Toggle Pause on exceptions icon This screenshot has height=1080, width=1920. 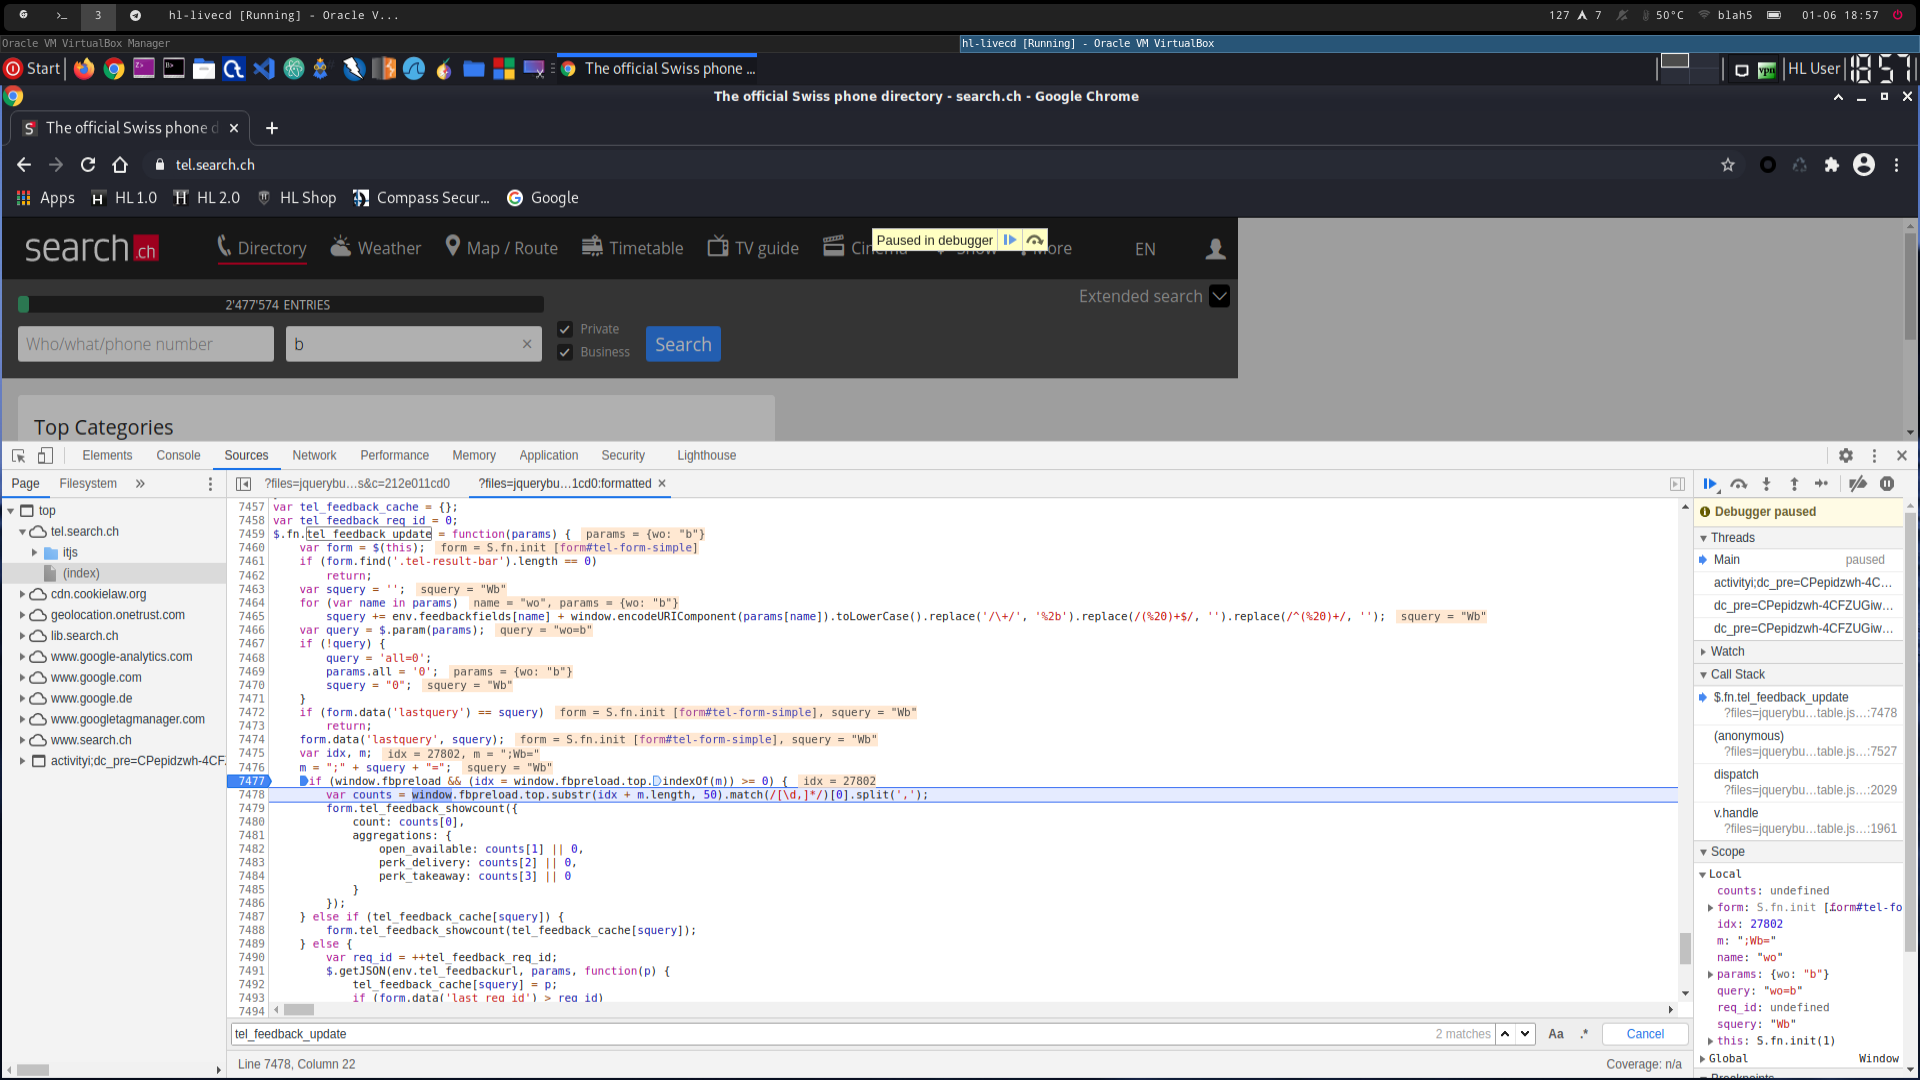click(1887, 484)
